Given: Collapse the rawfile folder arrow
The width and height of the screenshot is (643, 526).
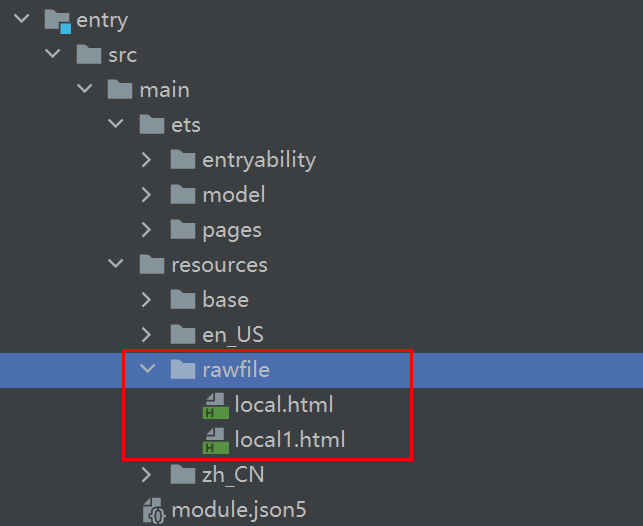Looking at the screenshot, I should [x=147, y=370].
